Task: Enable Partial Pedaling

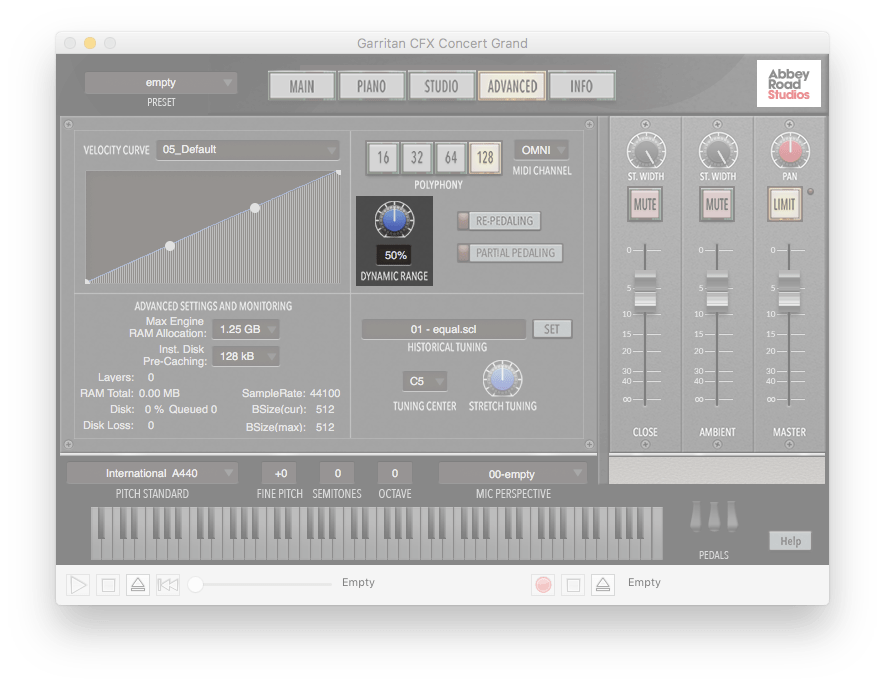Action: pos(510,253)
